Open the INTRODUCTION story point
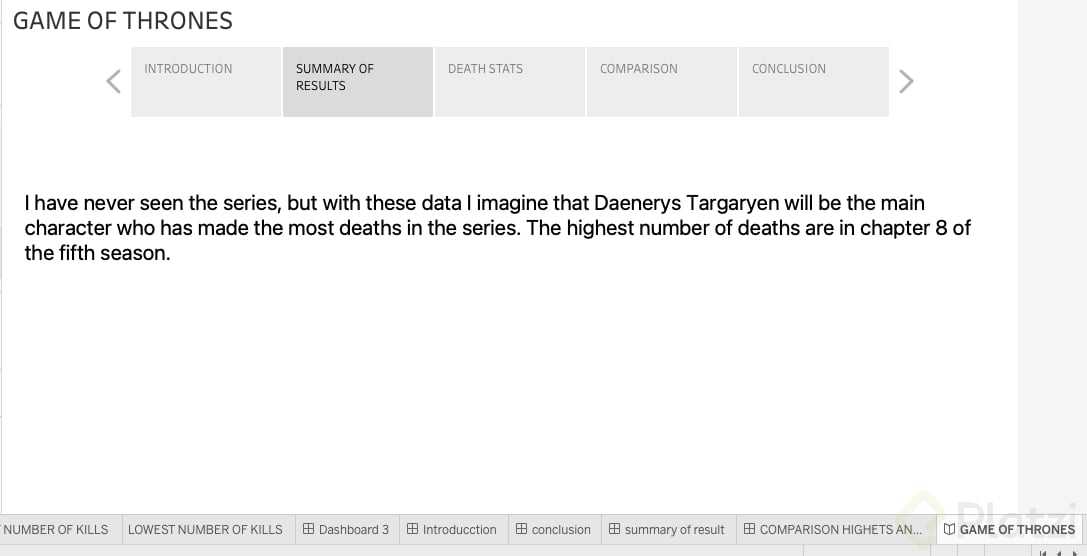This screenshot has height=556, width=1087. [x=206, y=82]
